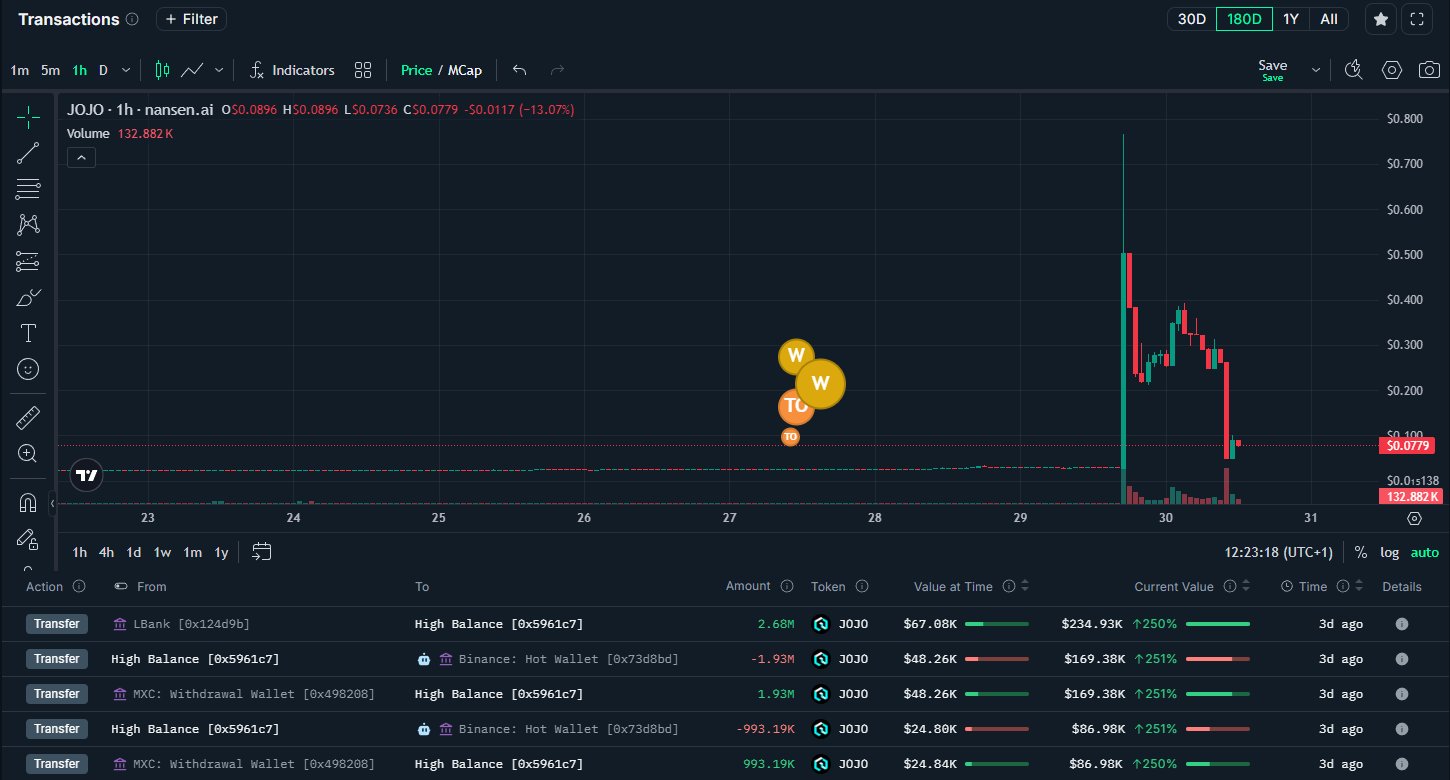Screen dimensions: 1450x780
Task: Toggle percentage scale mode
Action: pyautogui.click(x=1361, y=552)
